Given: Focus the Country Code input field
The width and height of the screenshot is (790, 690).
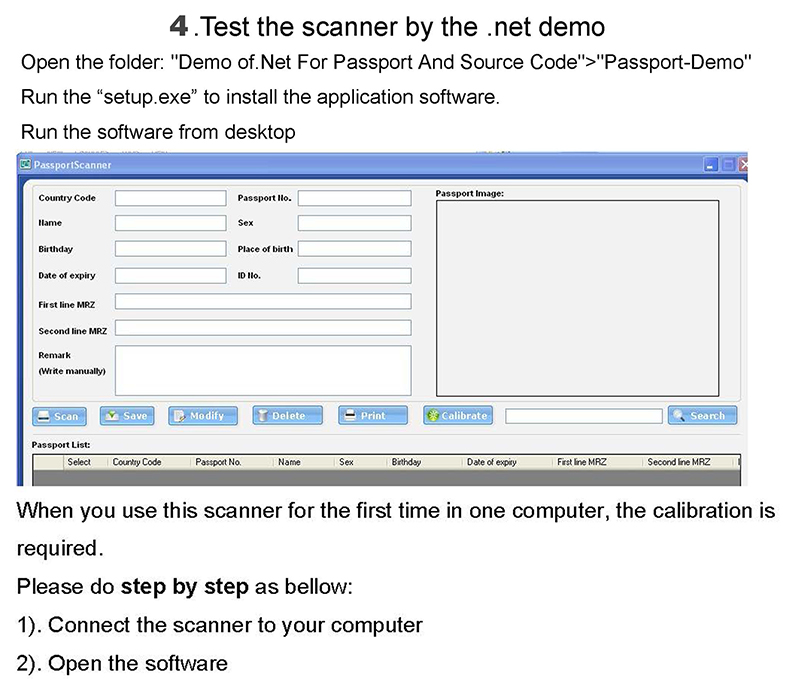Looking at the screenshot, I should [170, 198].
